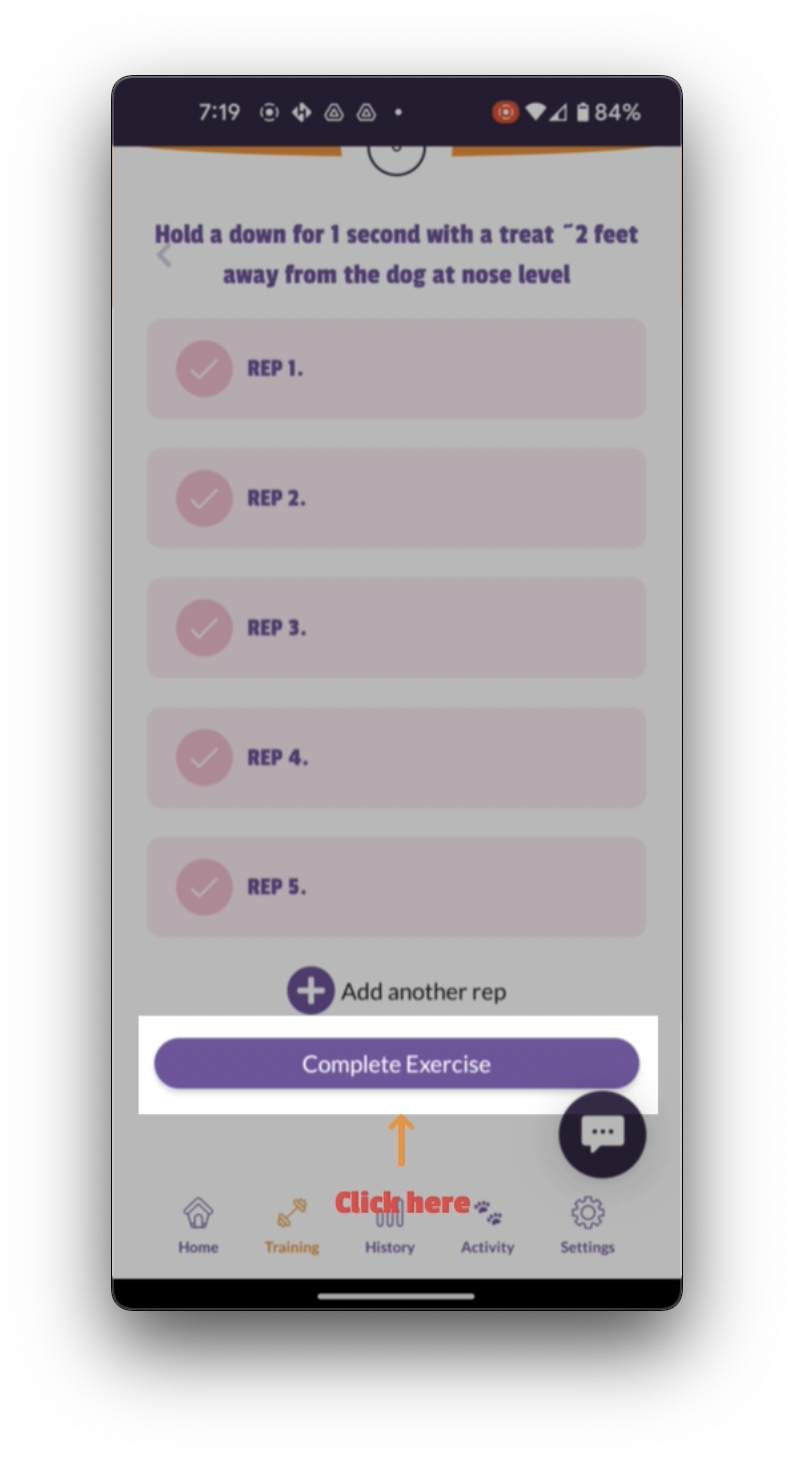Image resolution: width=794 pixels, height=1458 pixels.
Task: Tap the Settings tab label
Action: pos(587,1247)
